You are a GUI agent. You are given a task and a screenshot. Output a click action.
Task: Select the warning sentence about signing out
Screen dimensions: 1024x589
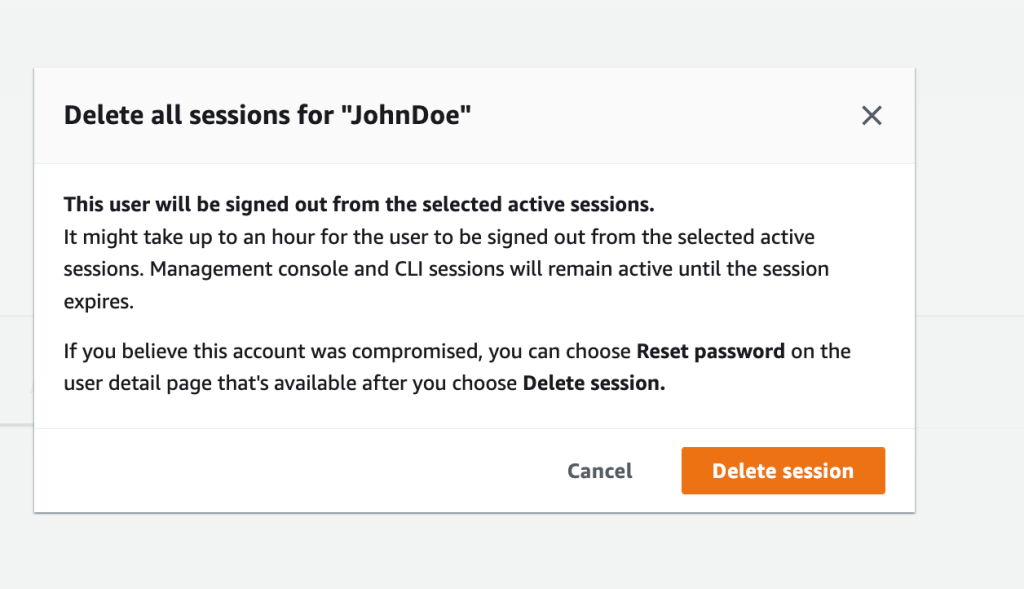358,204
